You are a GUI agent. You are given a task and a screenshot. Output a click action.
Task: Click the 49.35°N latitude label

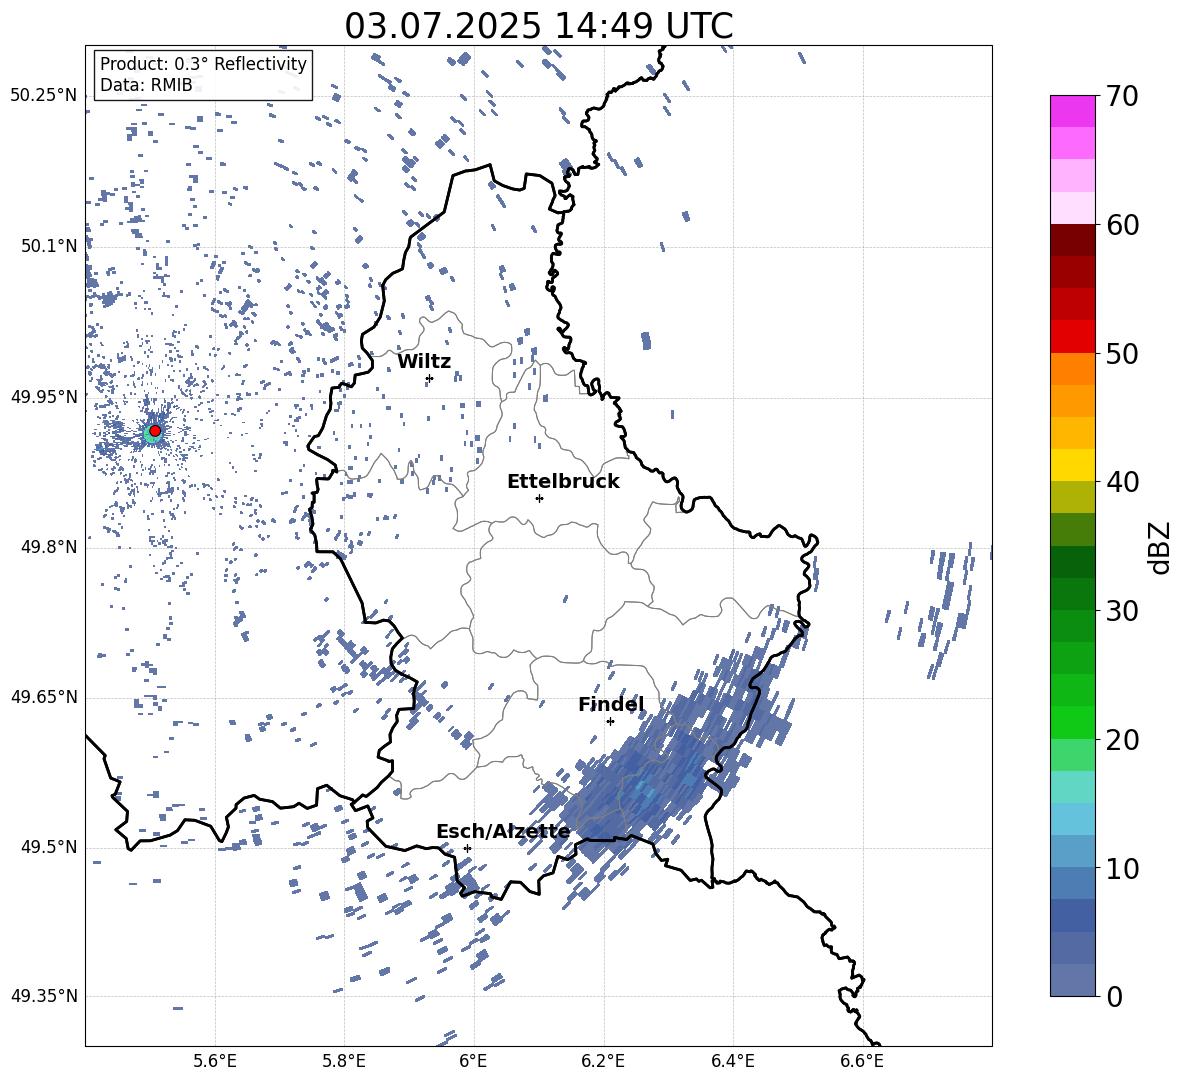(x=44, y=996)
